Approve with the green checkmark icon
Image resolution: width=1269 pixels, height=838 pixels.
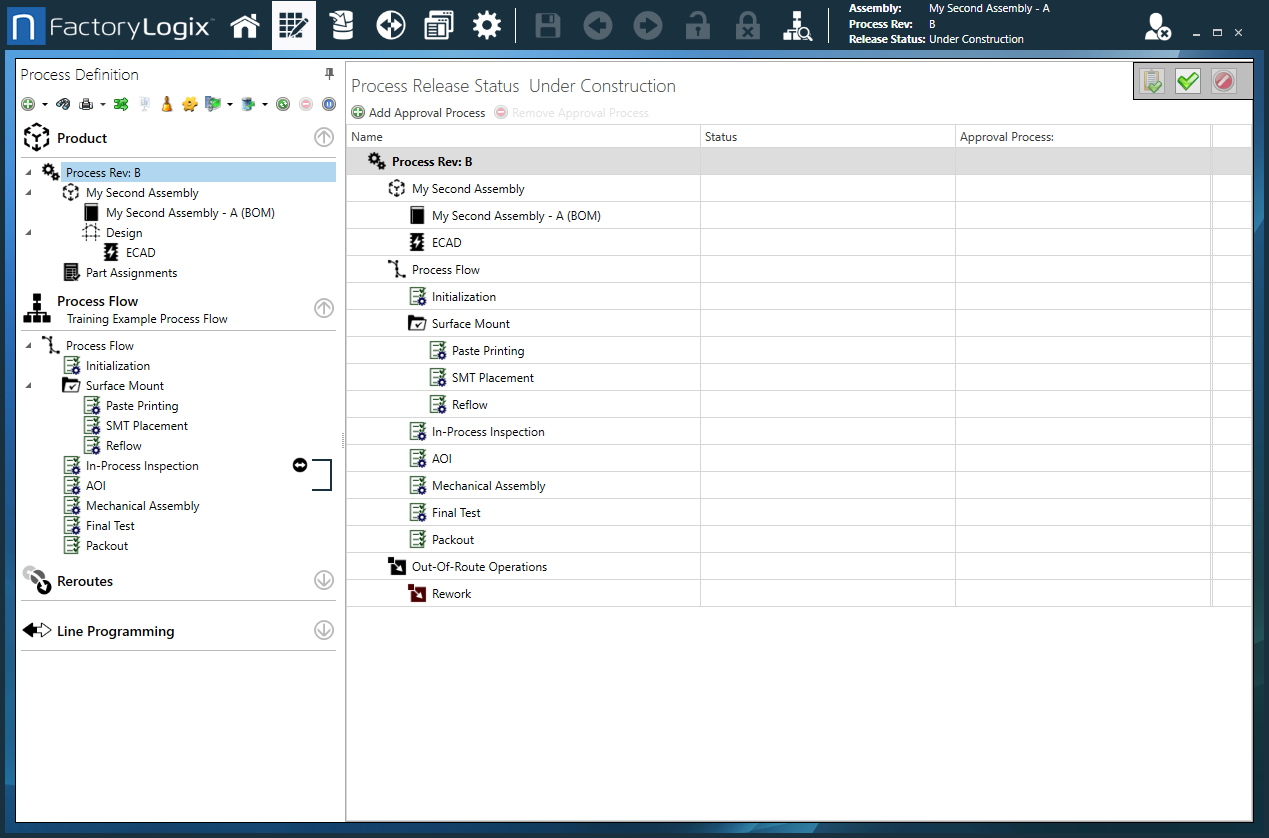coord(1187,81)
